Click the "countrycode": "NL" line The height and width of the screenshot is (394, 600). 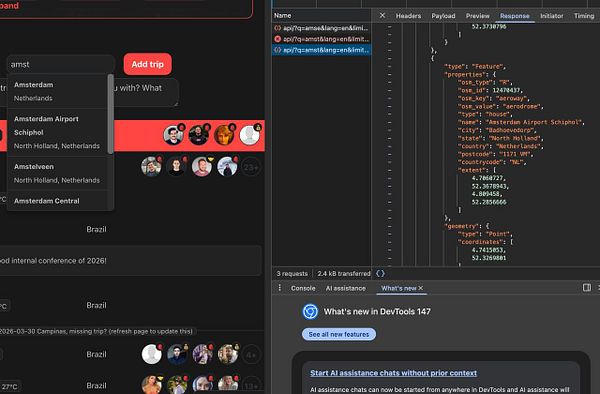click(492, 162)
